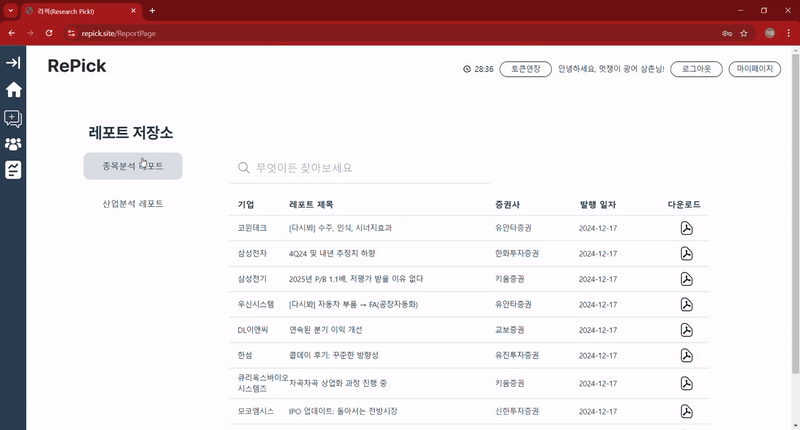
Task: Click report title '2025년 P/B 1.1배, 저평가 받을 이유 없다'
Action: pyautogui.click(x=356, y=279)
